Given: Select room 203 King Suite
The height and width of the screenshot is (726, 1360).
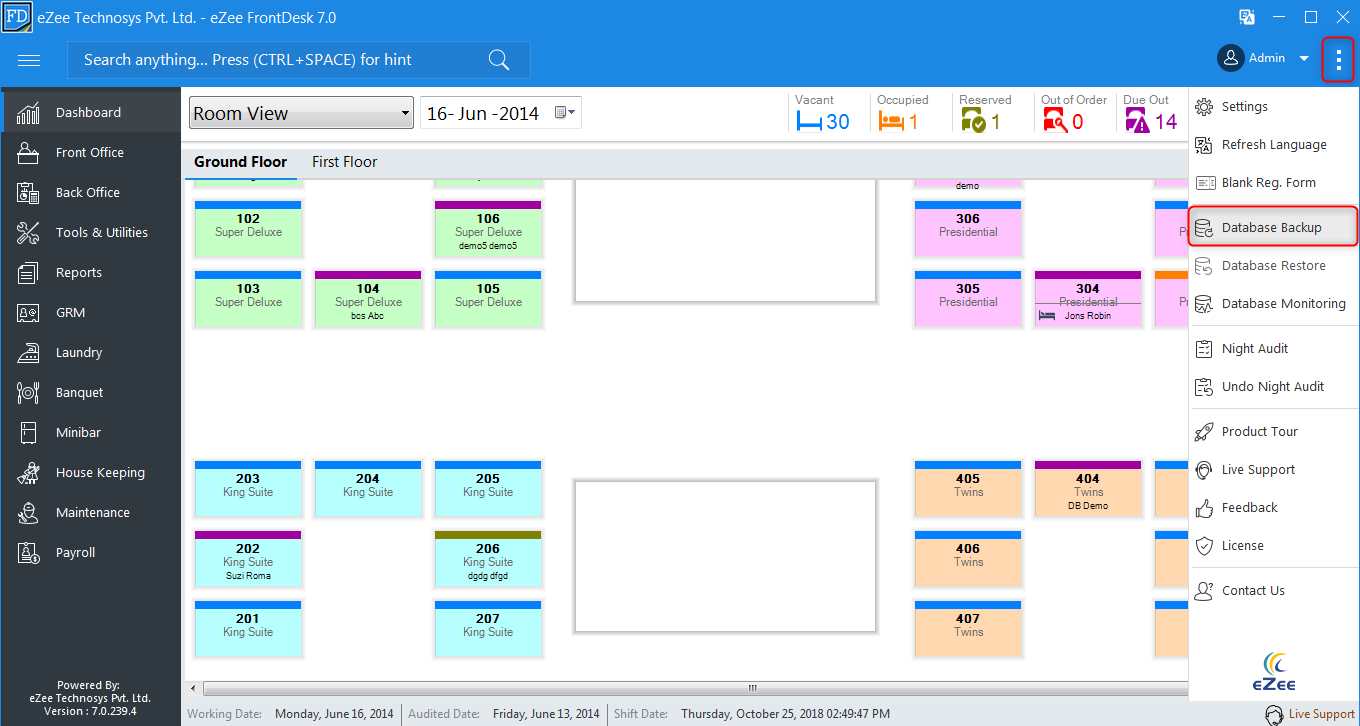Looking at the screenshot, I should (x=248, y=488).
